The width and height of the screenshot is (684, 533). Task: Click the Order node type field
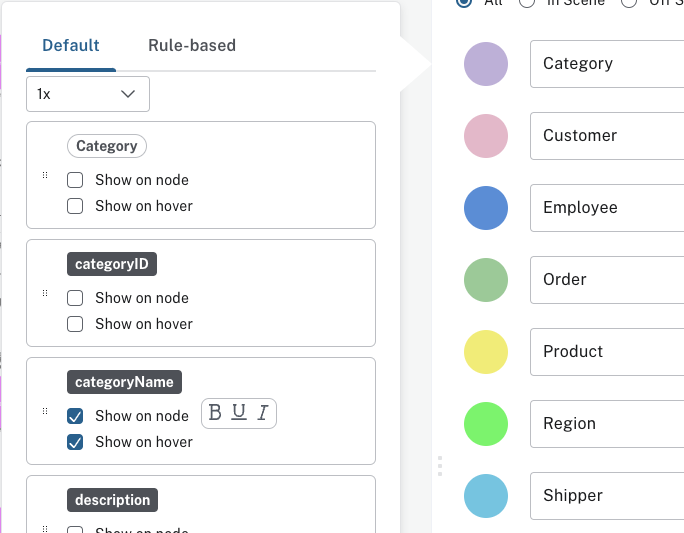pyautogui.click(x=607, y=280)
